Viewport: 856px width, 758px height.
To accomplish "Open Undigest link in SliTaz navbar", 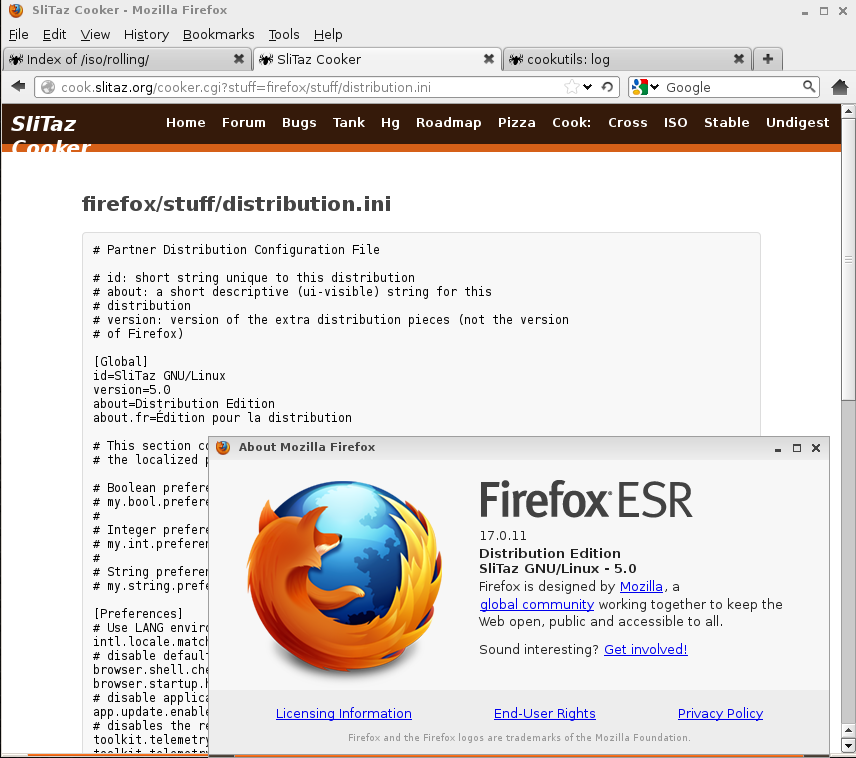I will point(798,123).
